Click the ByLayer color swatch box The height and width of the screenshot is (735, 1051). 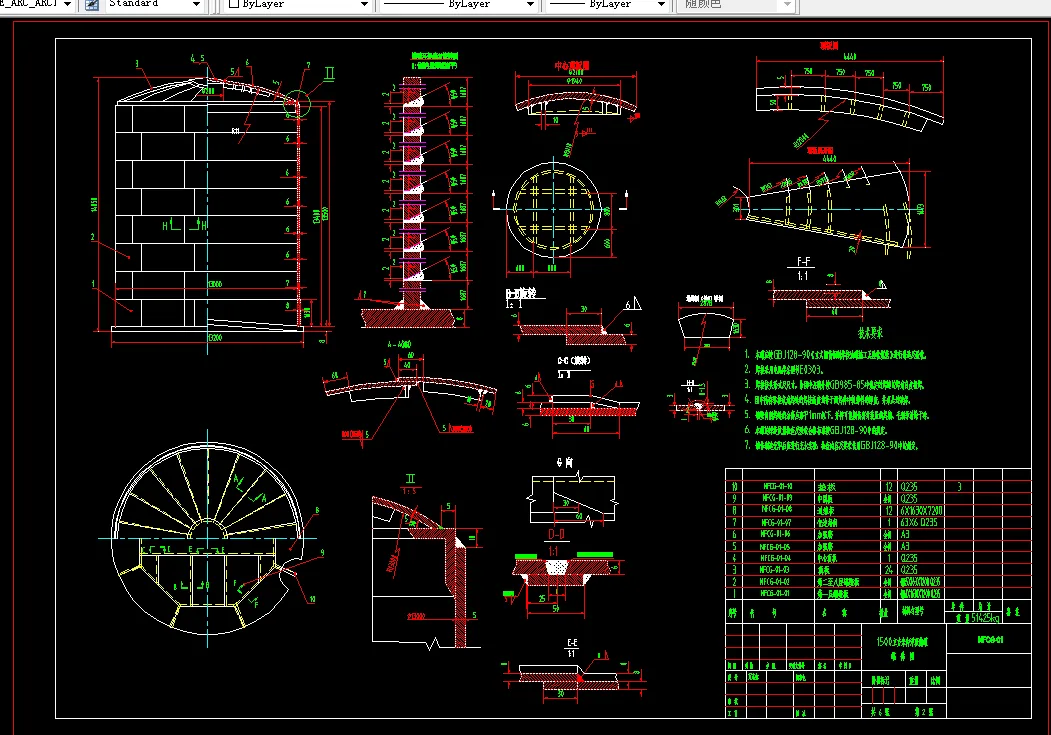pyautogui.click(x=234, y=4)
